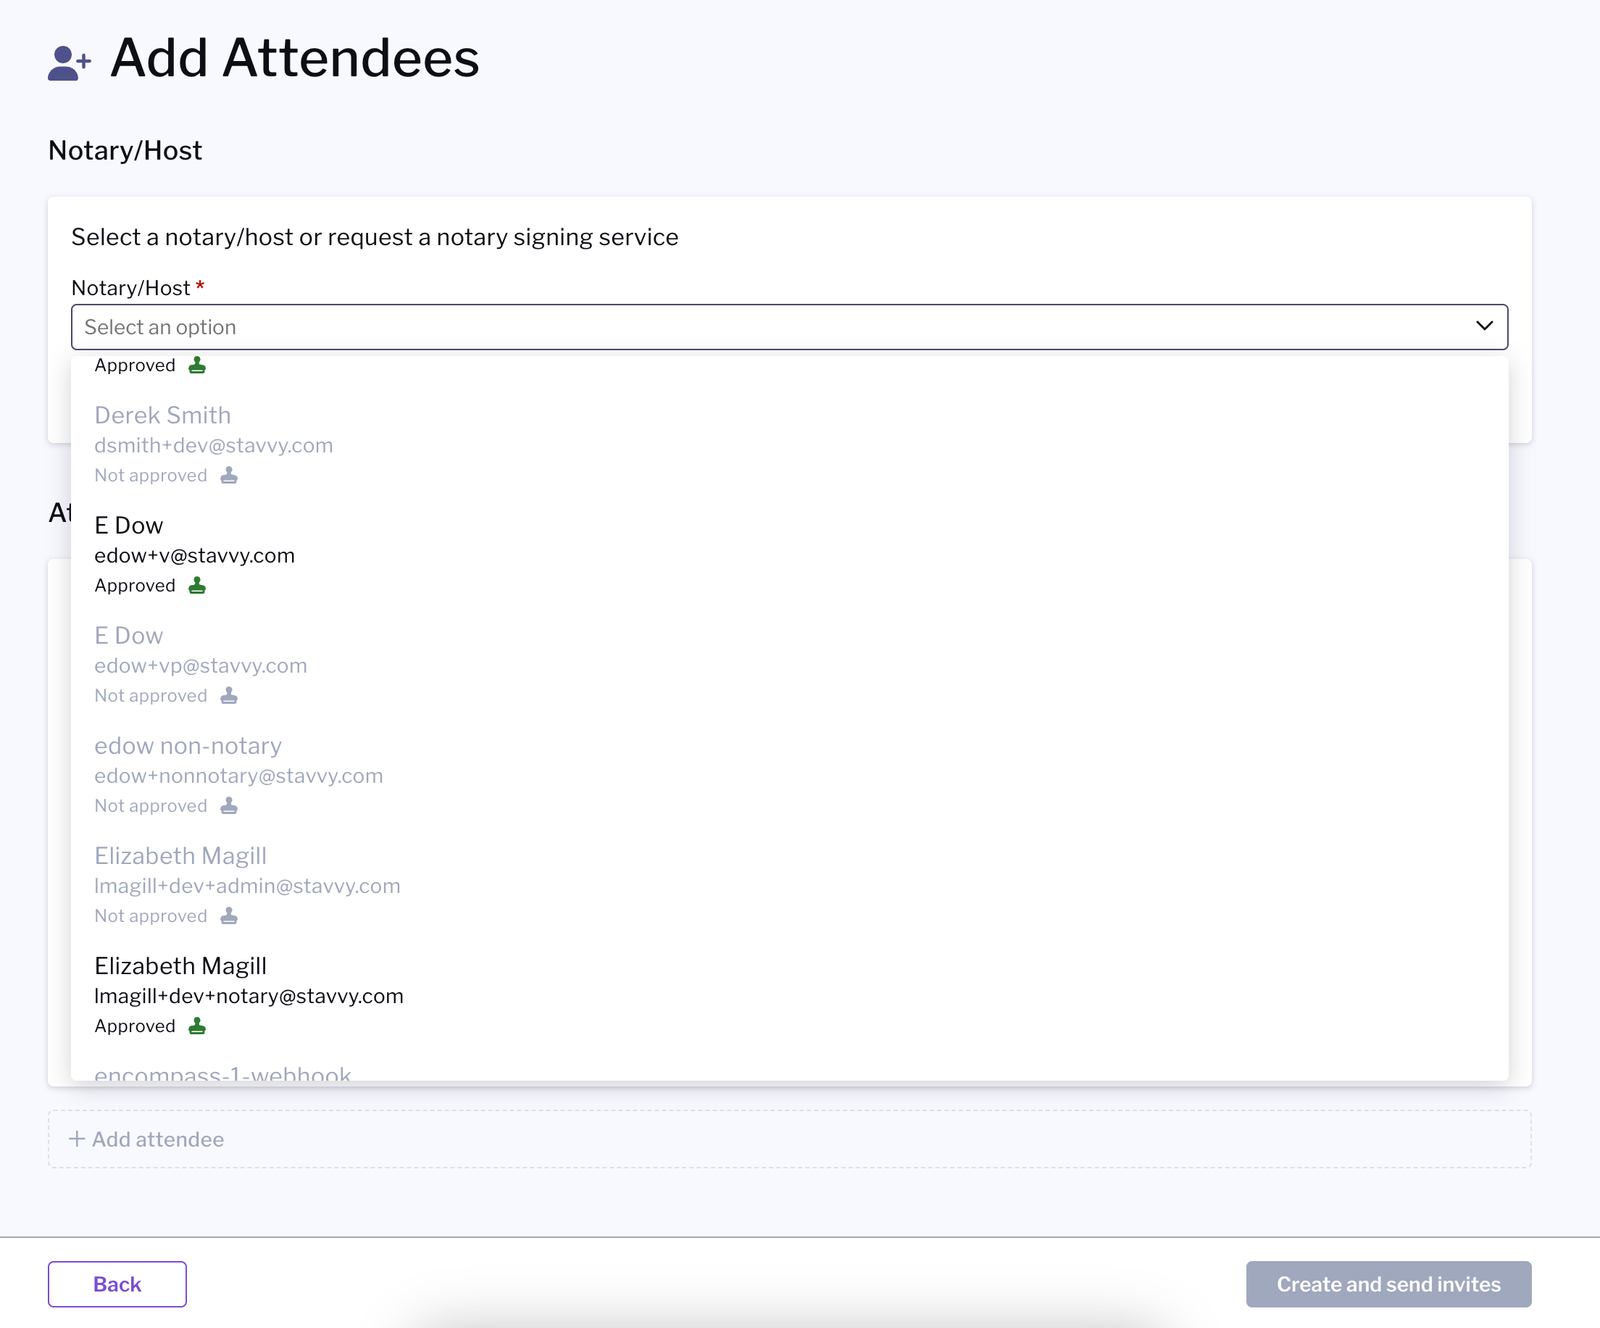Choose Elizabeth Magill notary option
Image resolution: width=1600 pixels, height=1328 pixels.
(789, 995)
